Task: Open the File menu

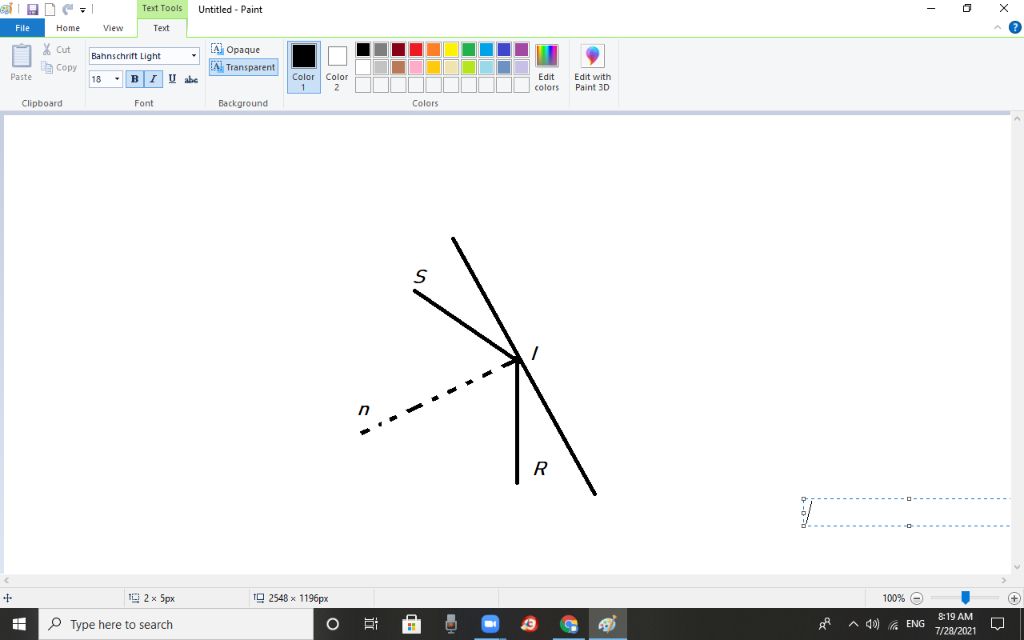Action: 22,28
